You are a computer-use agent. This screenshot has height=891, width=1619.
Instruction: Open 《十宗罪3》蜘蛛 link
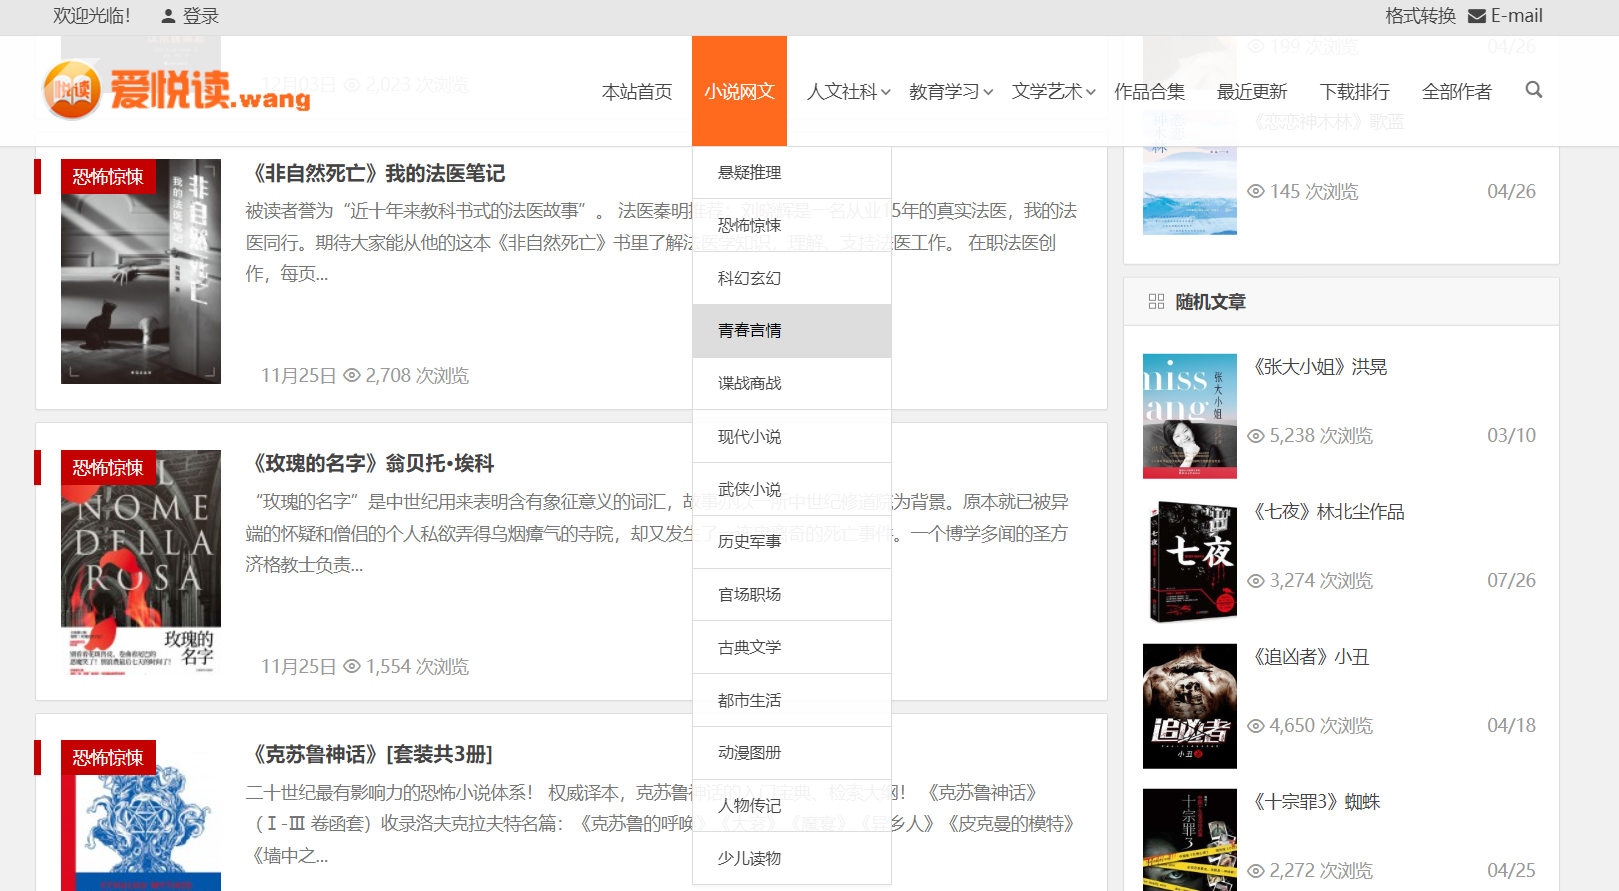(1315, 802)
